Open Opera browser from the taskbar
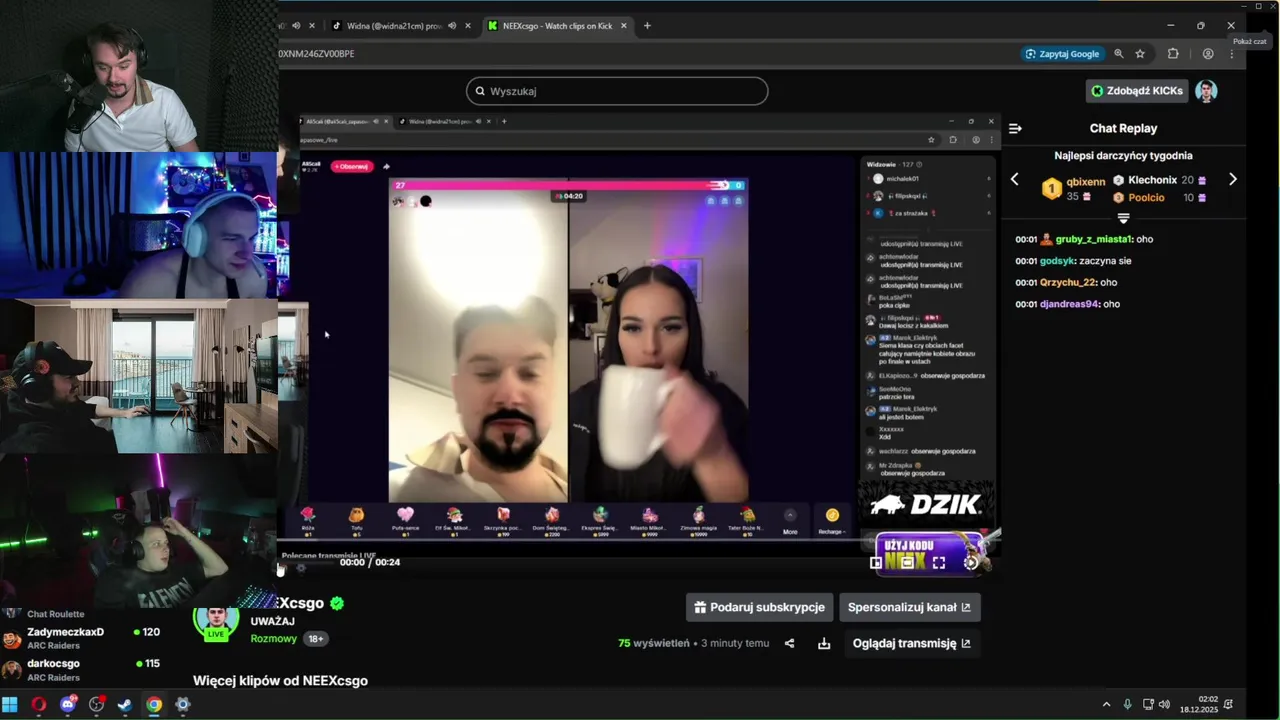This screenshot has width=1280, height=720. pyautogui.click(x=39, y=704)
